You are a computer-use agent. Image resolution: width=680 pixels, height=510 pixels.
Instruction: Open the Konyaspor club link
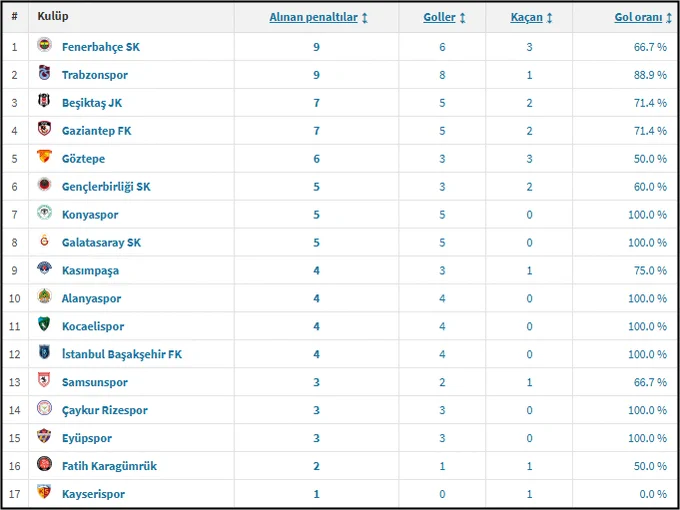pos(90,215)
